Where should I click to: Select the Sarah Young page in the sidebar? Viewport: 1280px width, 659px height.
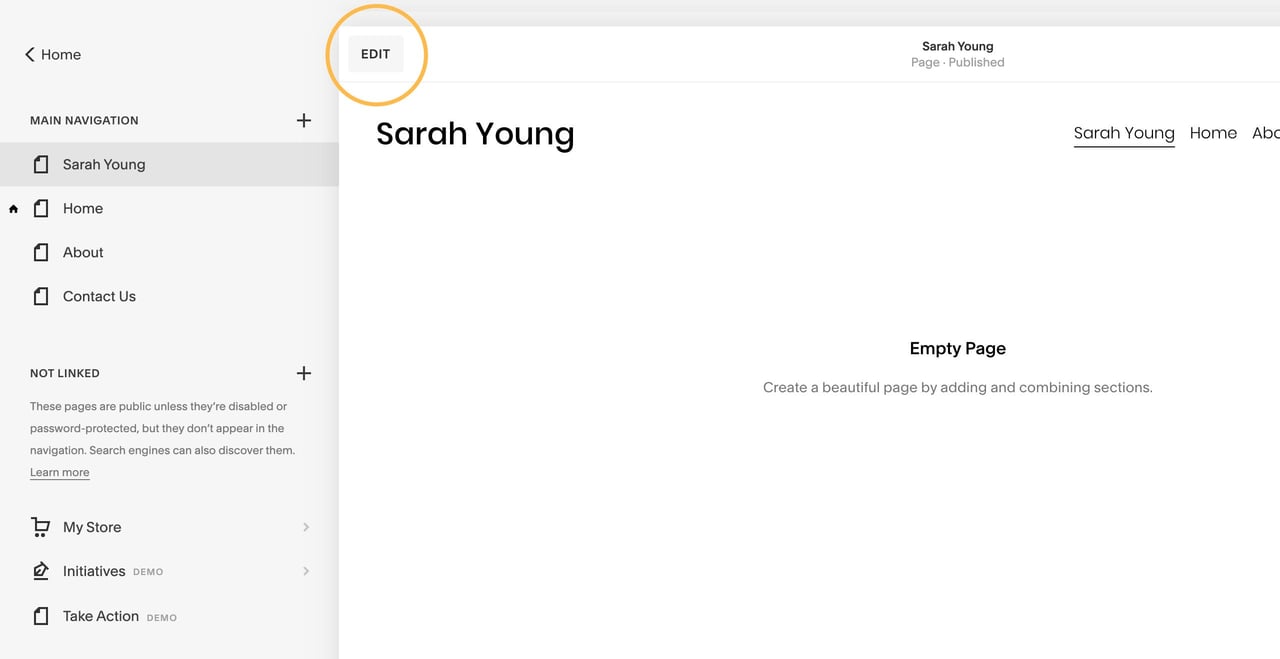(x=103, y=164)
